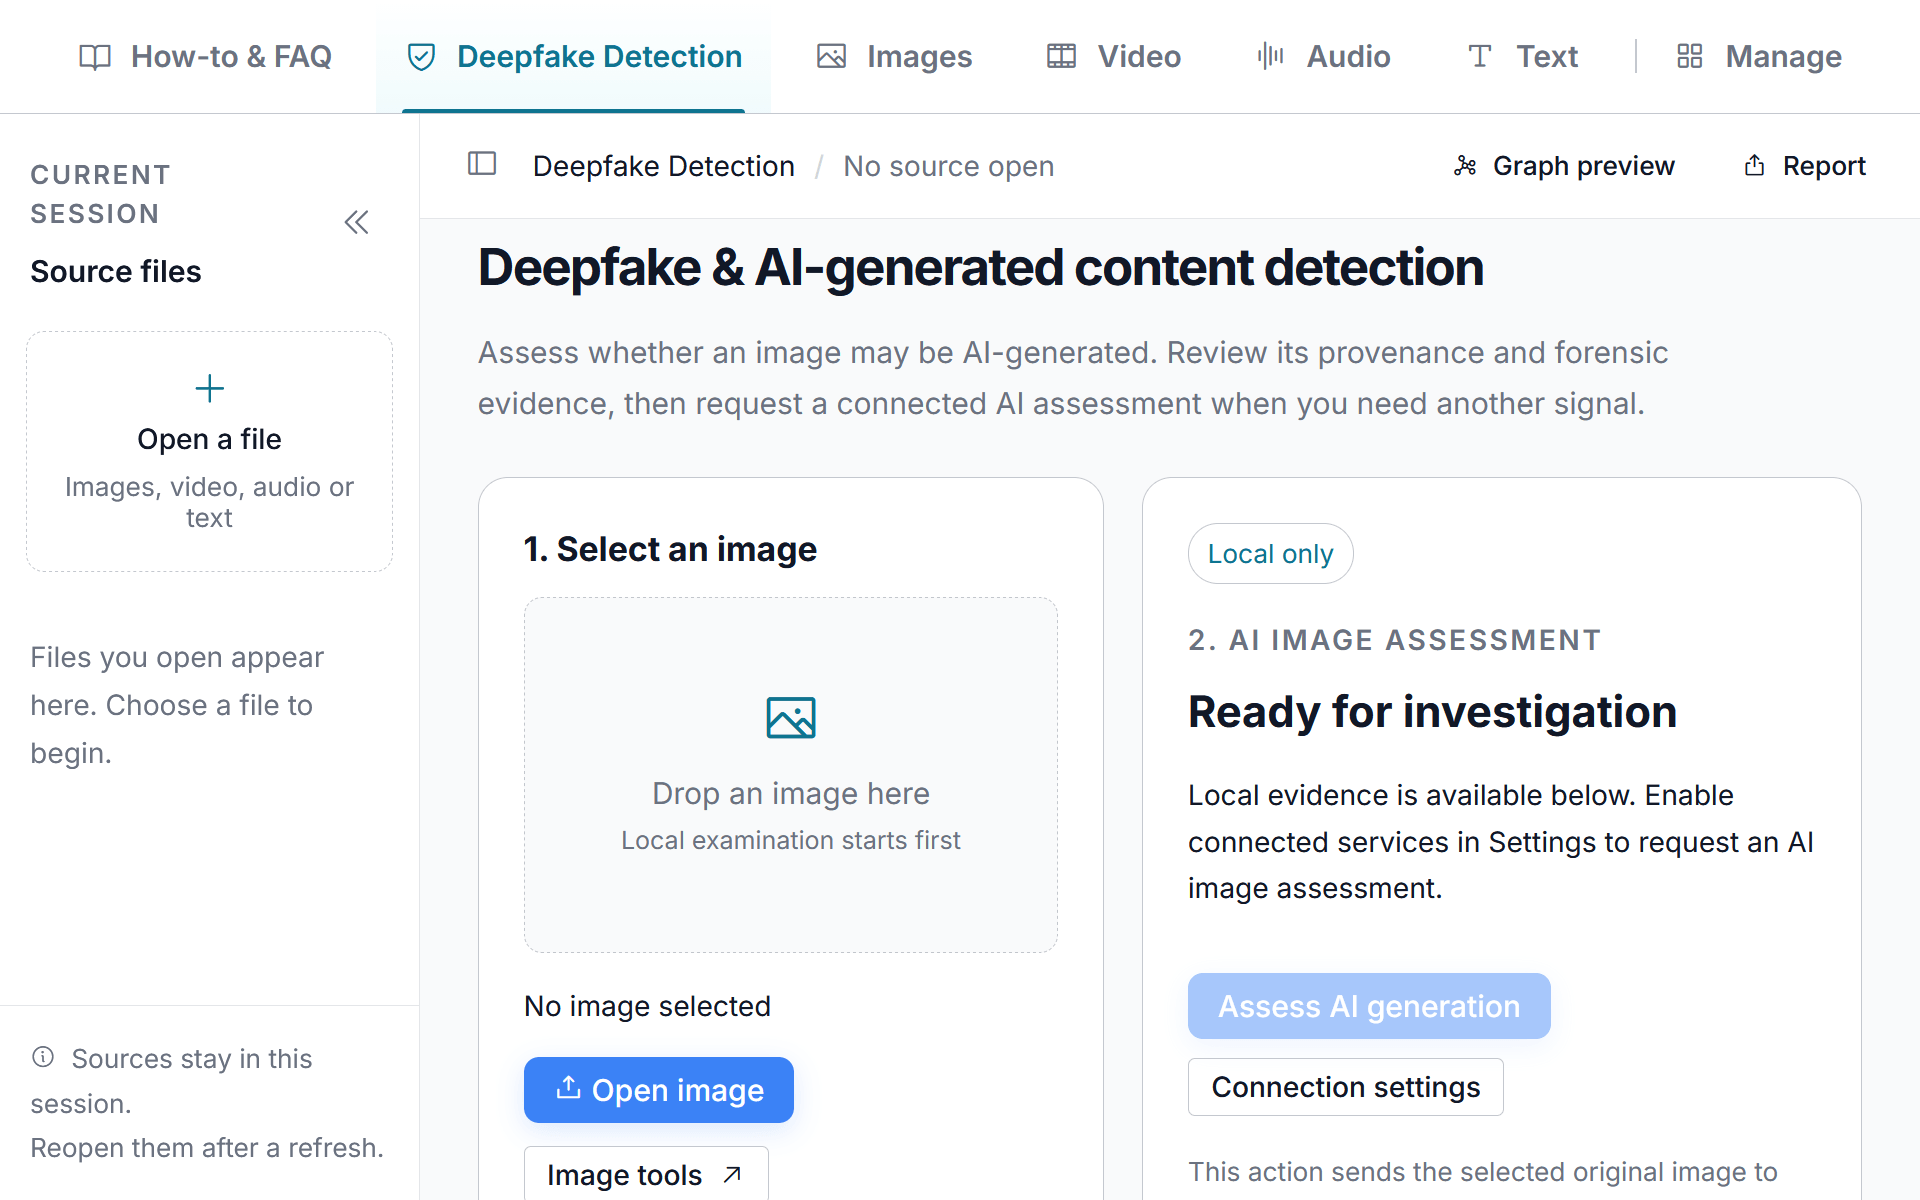The height and width of the screenshot is (1200, 1920).
Task: Click the 1. Select an image heading
Action: tap(671, 549)
